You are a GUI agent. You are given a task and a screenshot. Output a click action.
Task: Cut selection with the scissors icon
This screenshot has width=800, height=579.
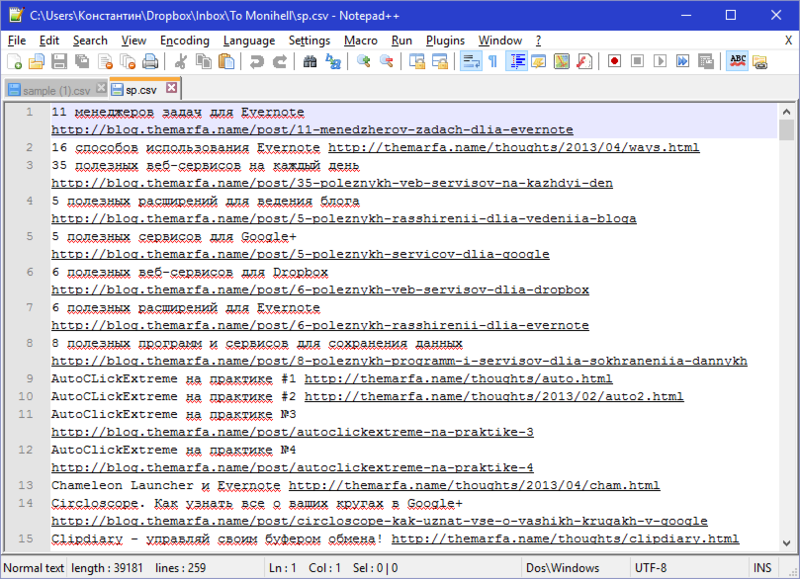pyautogui.click(x=180, y=62)
